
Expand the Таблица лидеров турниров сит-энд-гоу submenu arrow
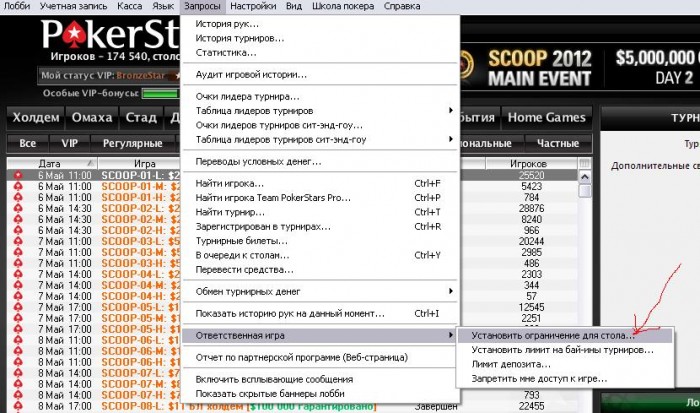pos(451,139)
